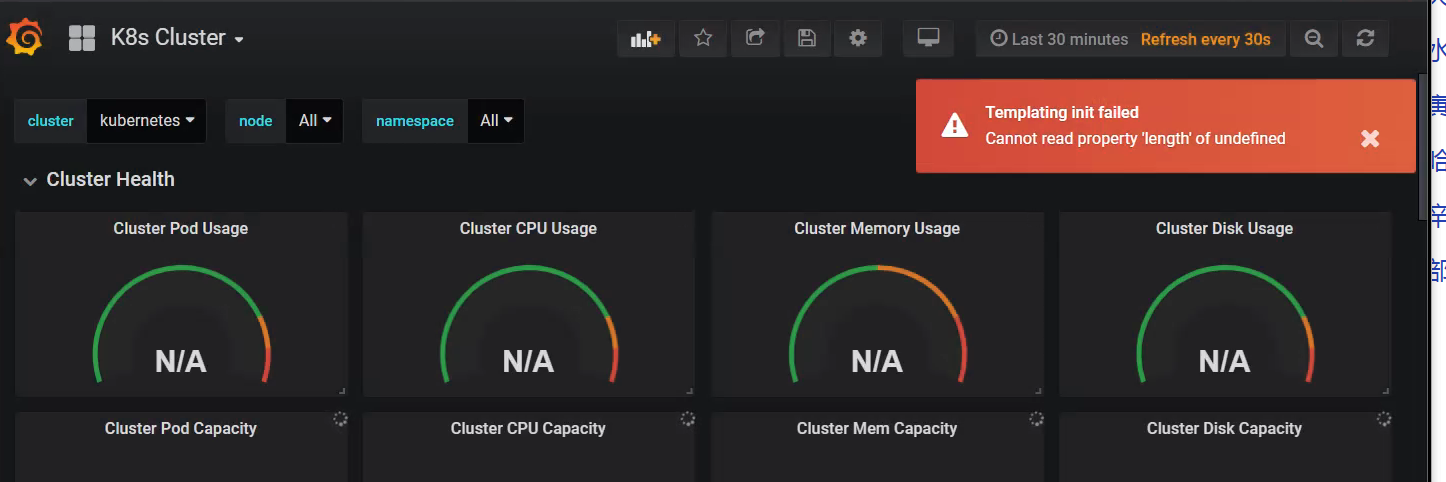
Task: Click the Cluster CPU Usage gauge
Action: 528,324
